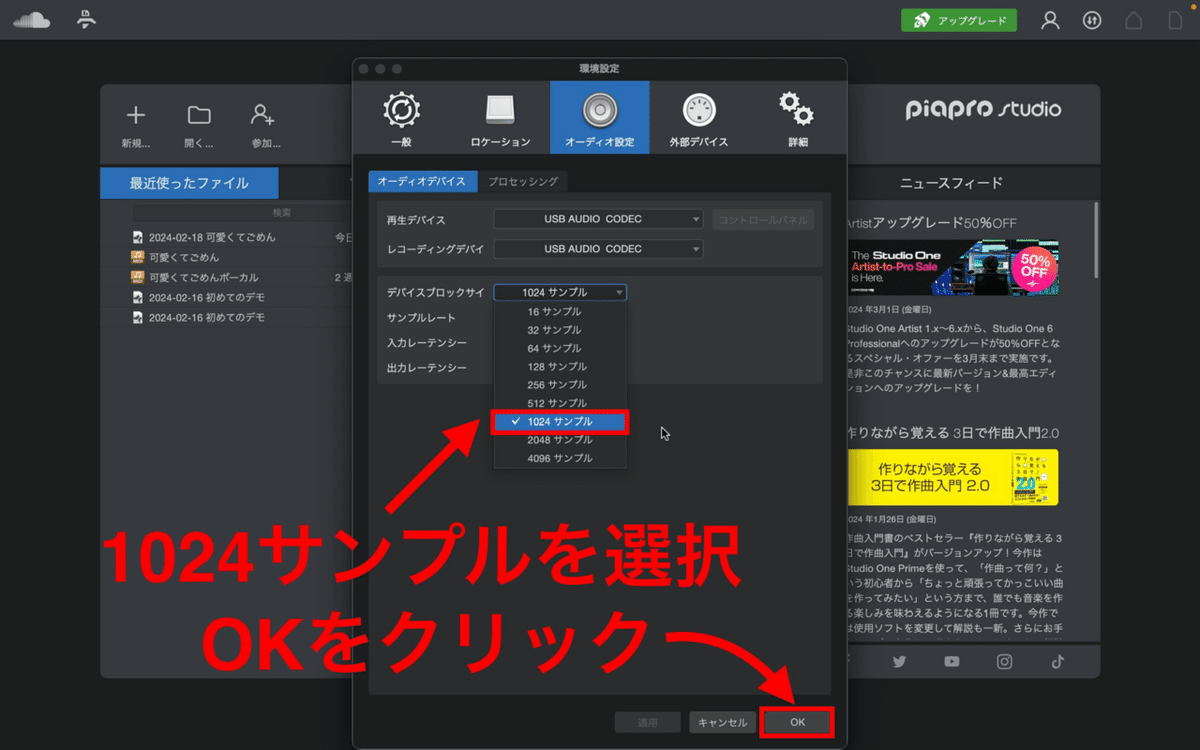Open the レコーディングデバイ USB AUDIO CODEC dropdown
Screen dimensions: 1200x750
point(598,248)
